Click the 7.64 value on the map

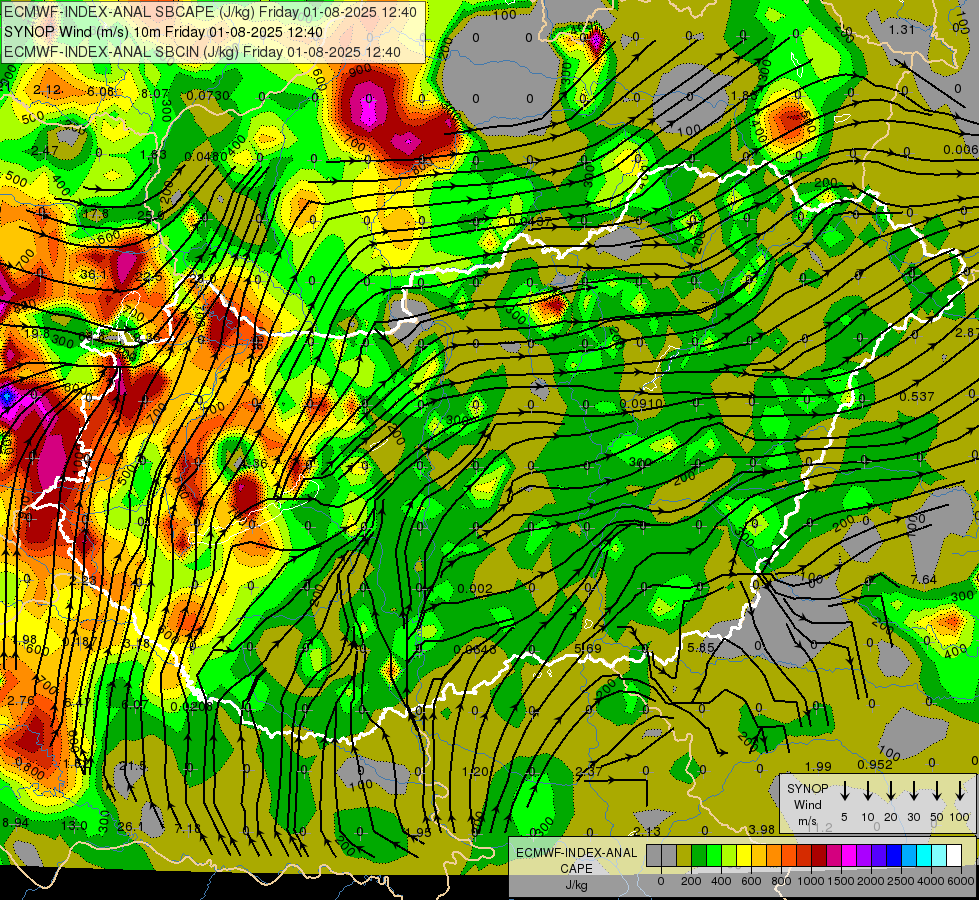[x=923, y=580]
